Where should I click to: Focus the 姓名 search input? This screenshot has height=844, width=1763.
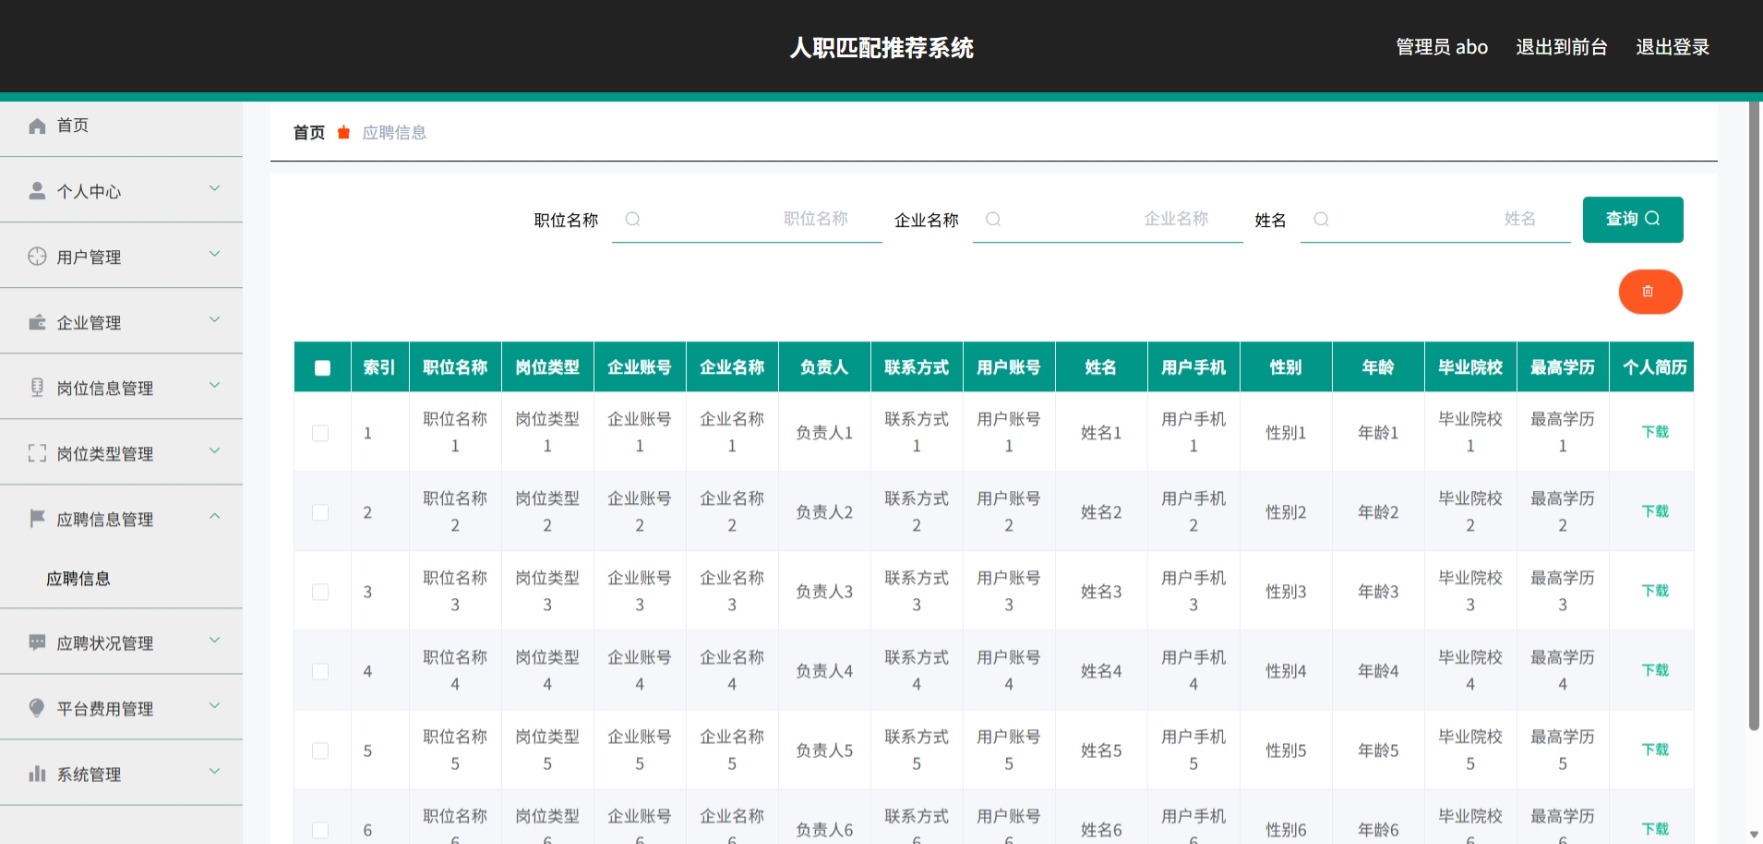click(x=1435, y=219)
